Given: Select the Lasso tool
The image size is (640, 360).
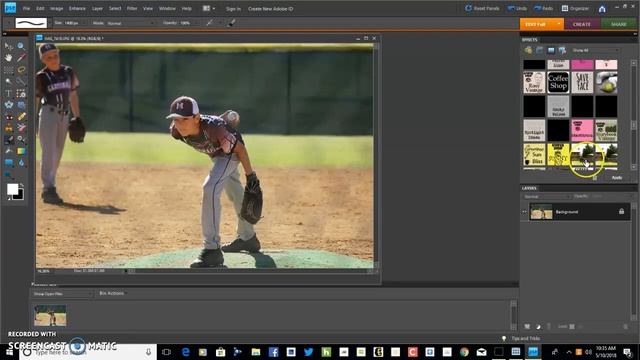Looking at the screenshot, I should pyautogui.click(x=21, y=70).
